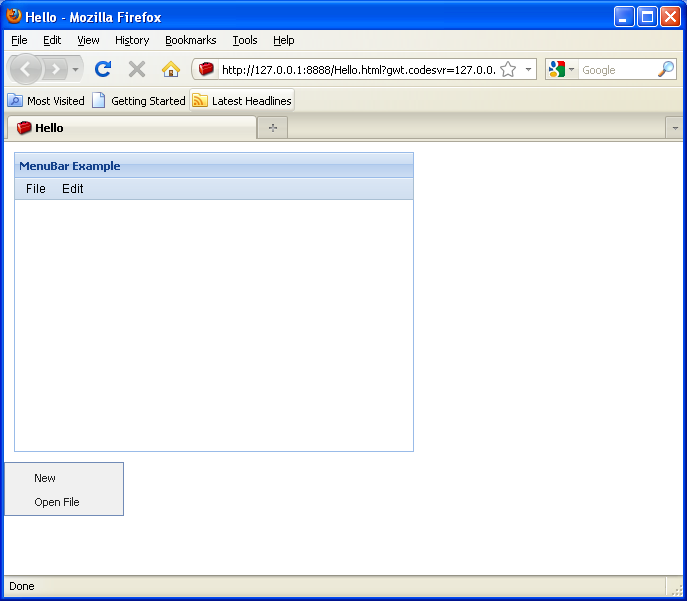The width and height of the screenshot is (687, 601).
Task: Open the Getting Started bookmark
Action: tap(139, 101)
